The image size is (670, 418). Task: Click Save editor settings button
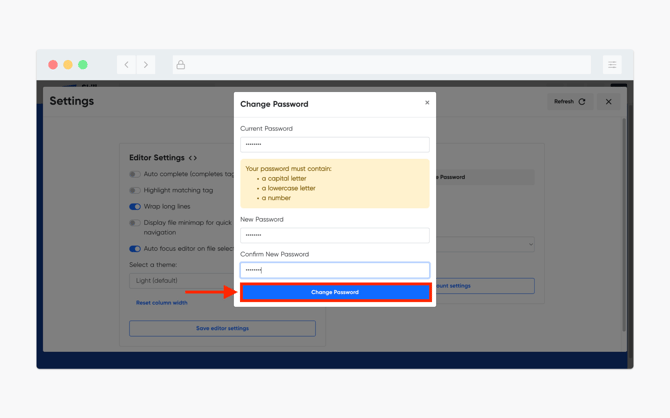pyautogui.click(x=222, y=328)
